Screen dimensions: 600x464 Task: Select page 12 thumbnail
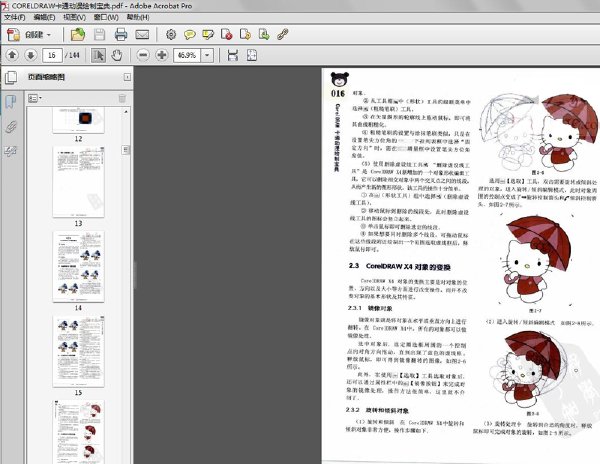coord(78,120)
